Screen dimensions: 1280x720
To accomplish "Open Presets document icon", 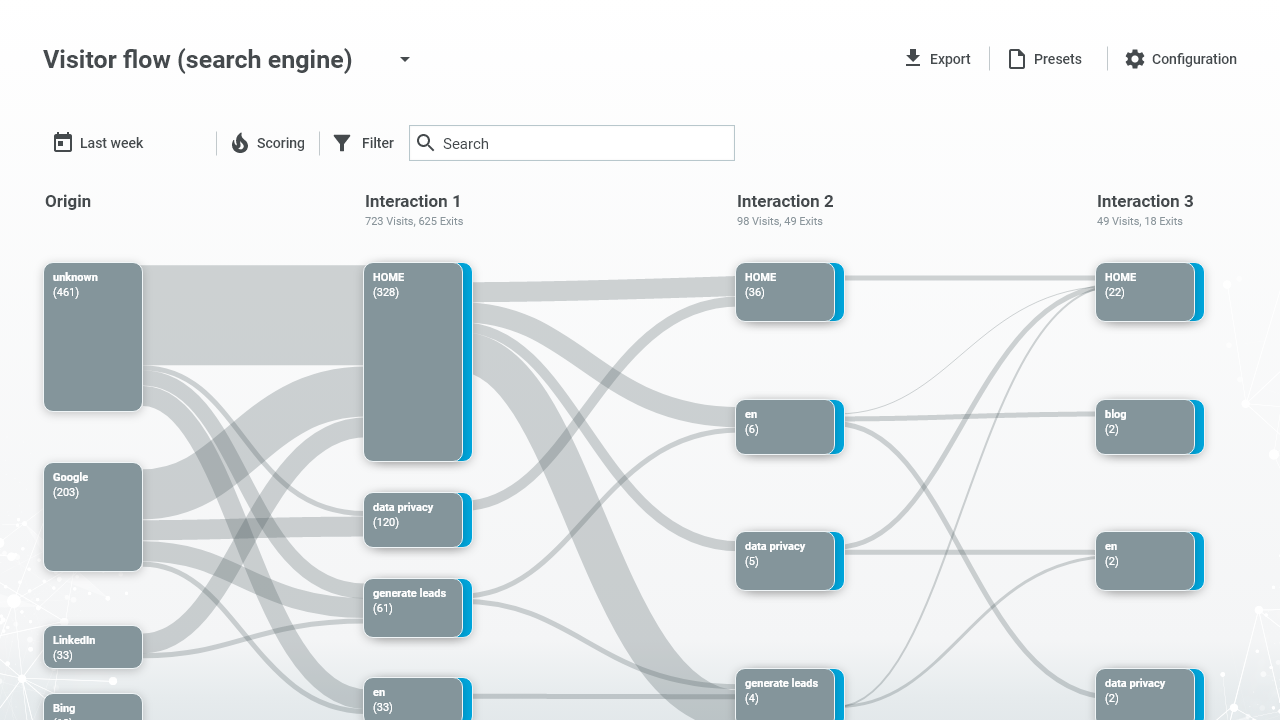I will point(1017,59).
